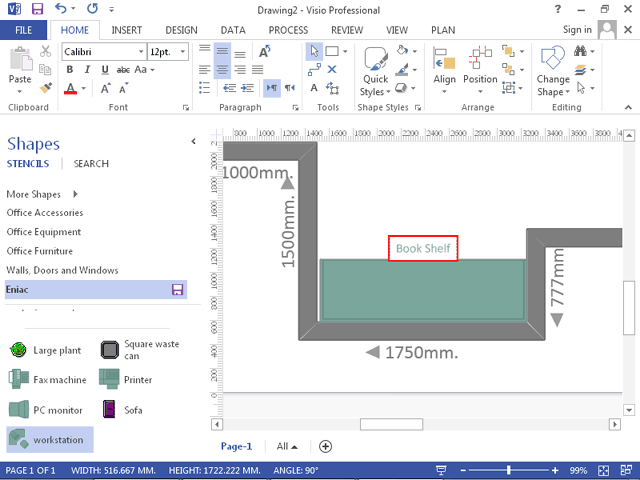Start Presentation Mode from status bar
640x480 pixels.
[441, 470]
